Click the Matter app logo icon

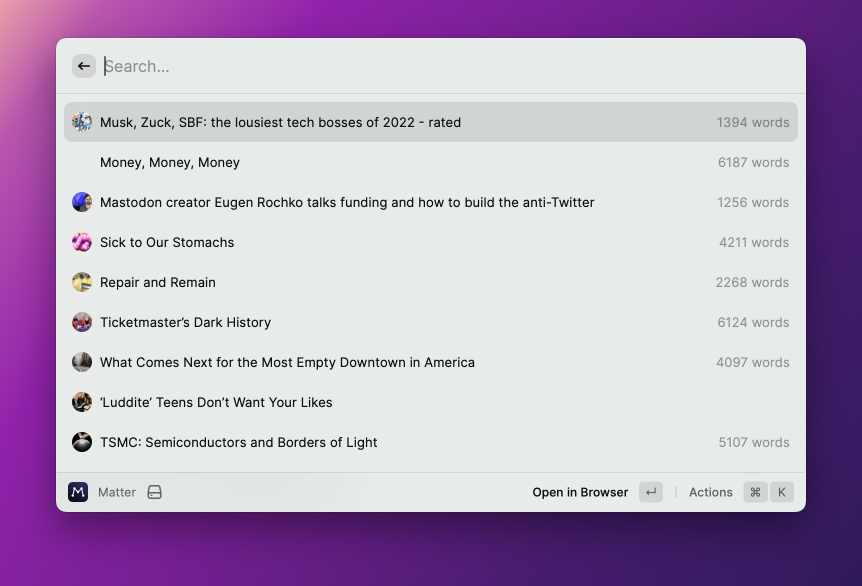[78, 492]
